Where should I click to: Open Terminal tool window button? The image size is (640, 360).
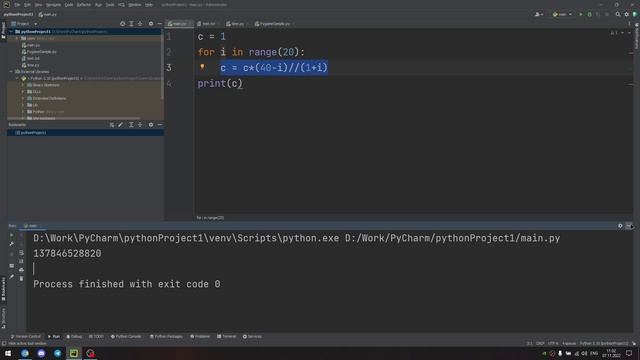(227, 336)
